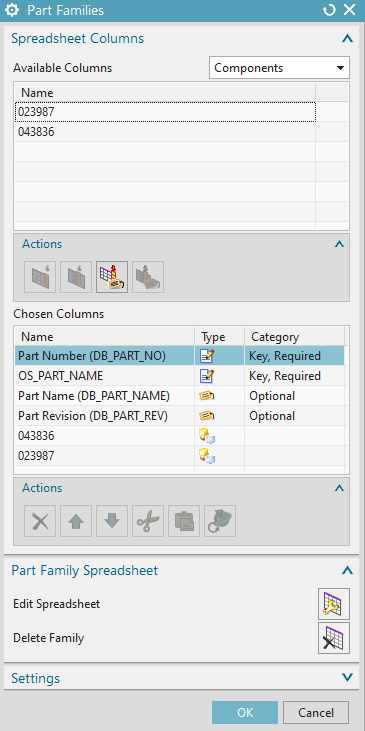The height and width of the screenshot is (731, 365).
Task: Click the Category column header
Action: [294, 337]
